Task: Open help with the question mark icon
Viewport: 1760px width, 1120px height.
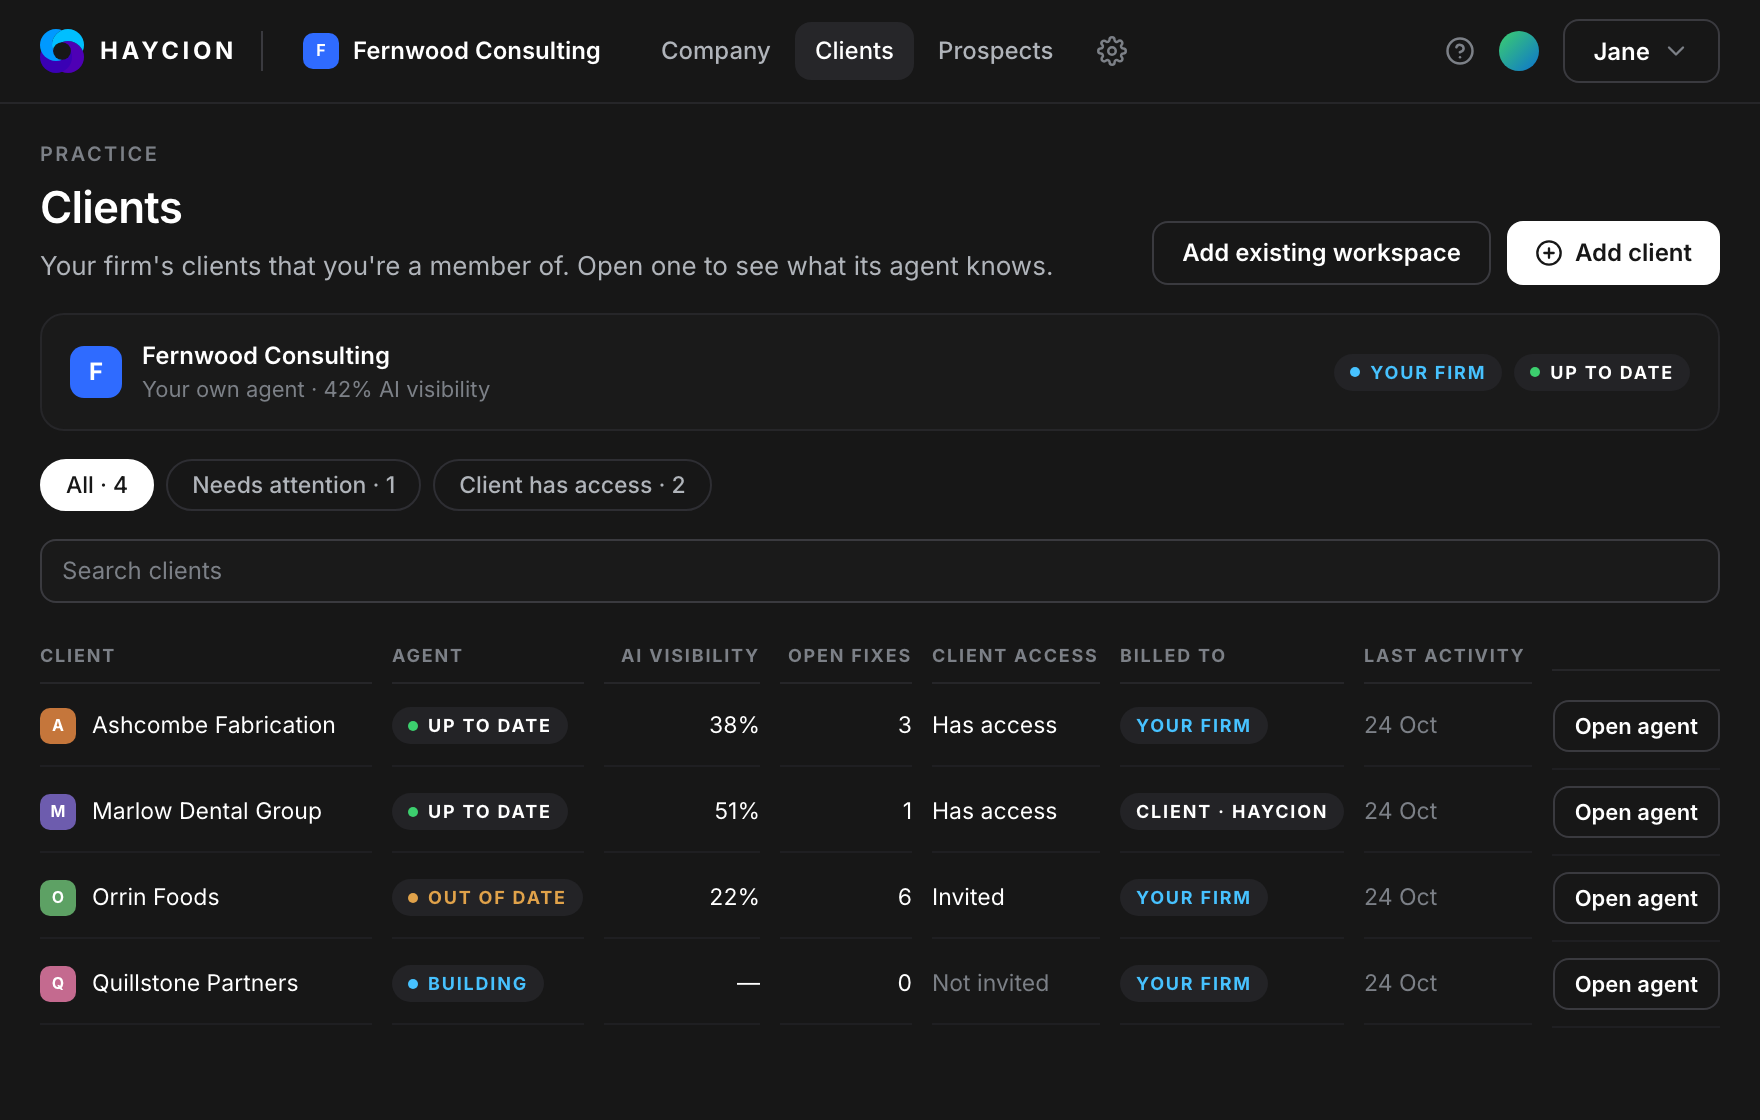Action: 1460,51
